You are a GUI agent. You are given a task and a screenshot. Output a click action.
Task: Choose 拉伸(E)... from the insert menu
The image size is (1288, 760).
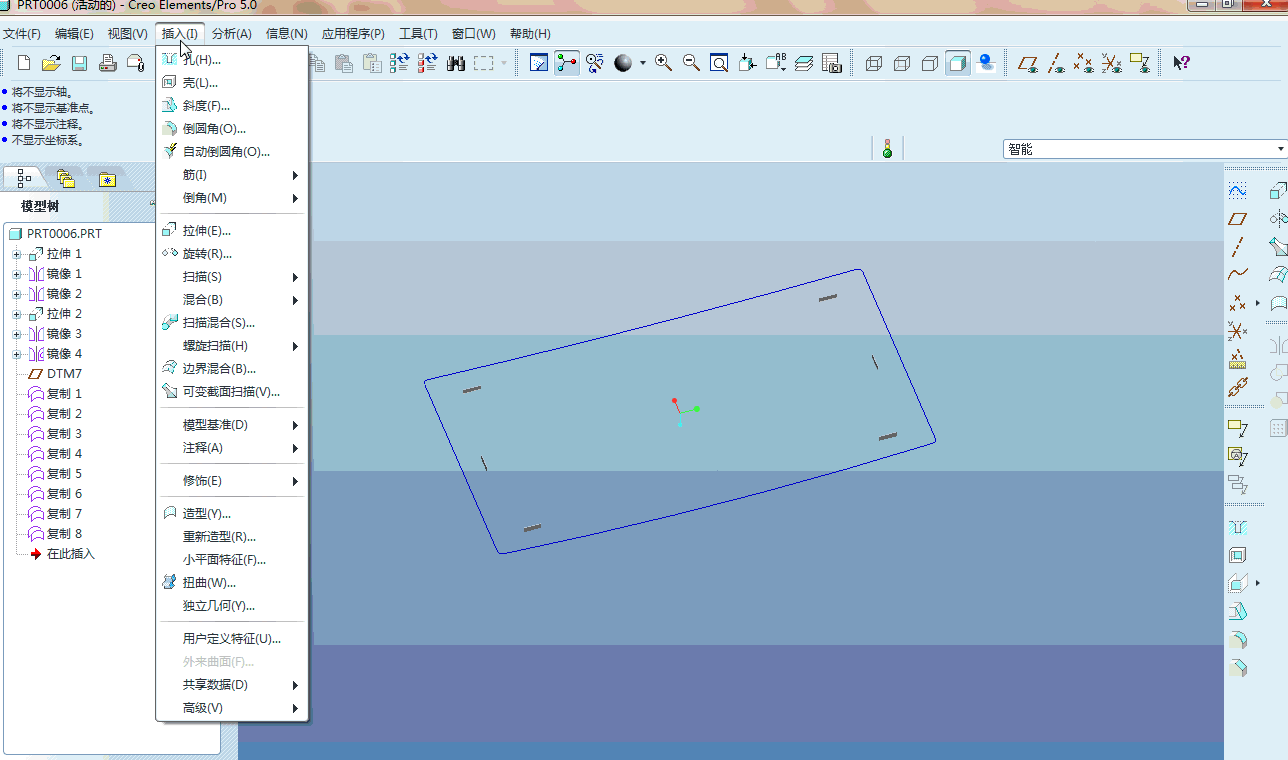232,231
